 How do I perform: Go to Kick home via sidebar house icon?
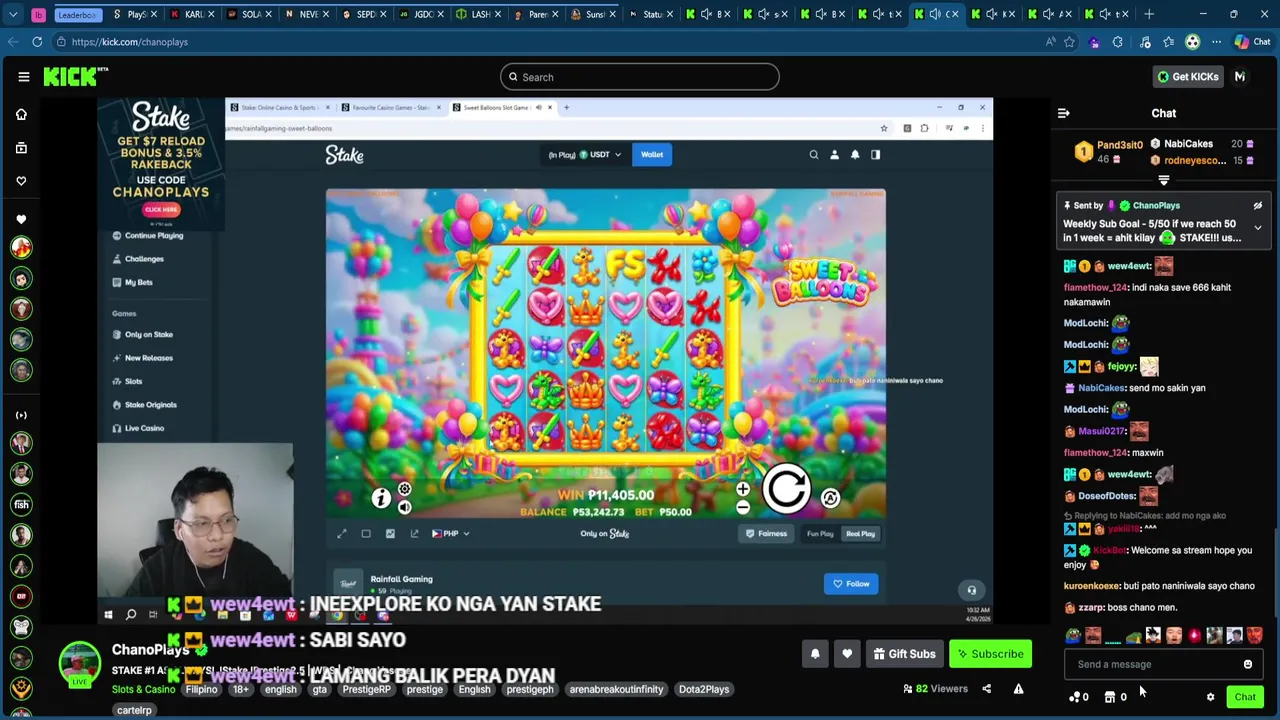pos(21,114)
